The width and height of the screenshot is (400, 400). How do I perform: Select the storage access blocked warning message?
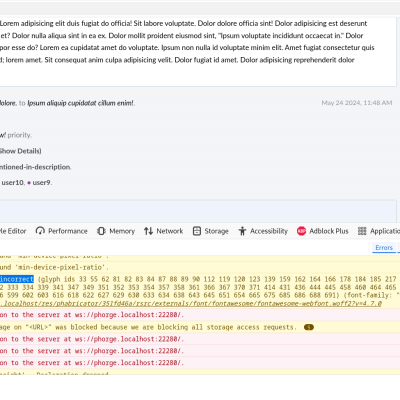(x=148, y=327)
